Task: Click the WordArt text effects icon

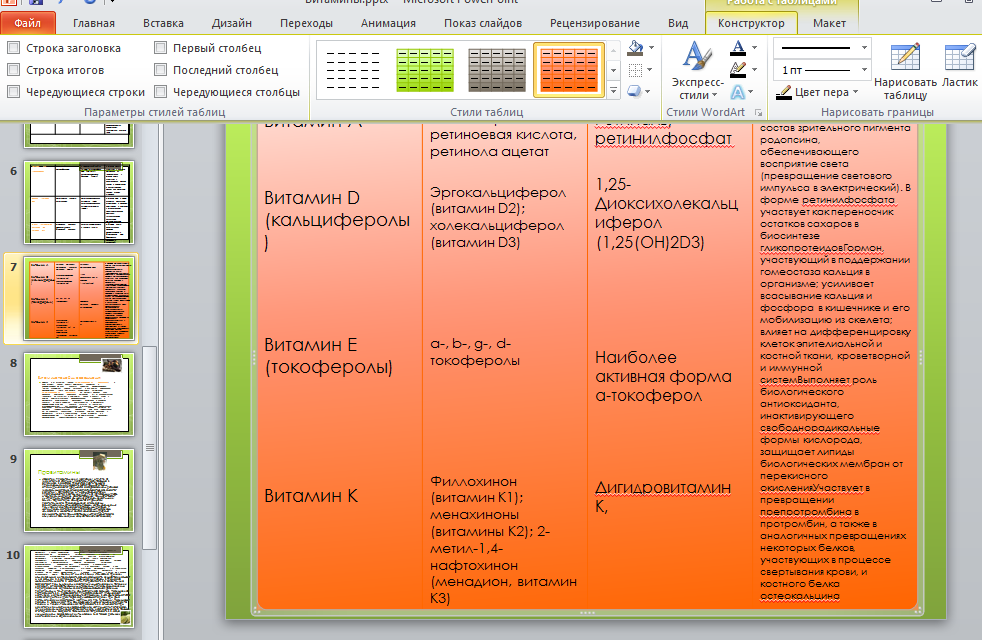Action: coord(738,92)
